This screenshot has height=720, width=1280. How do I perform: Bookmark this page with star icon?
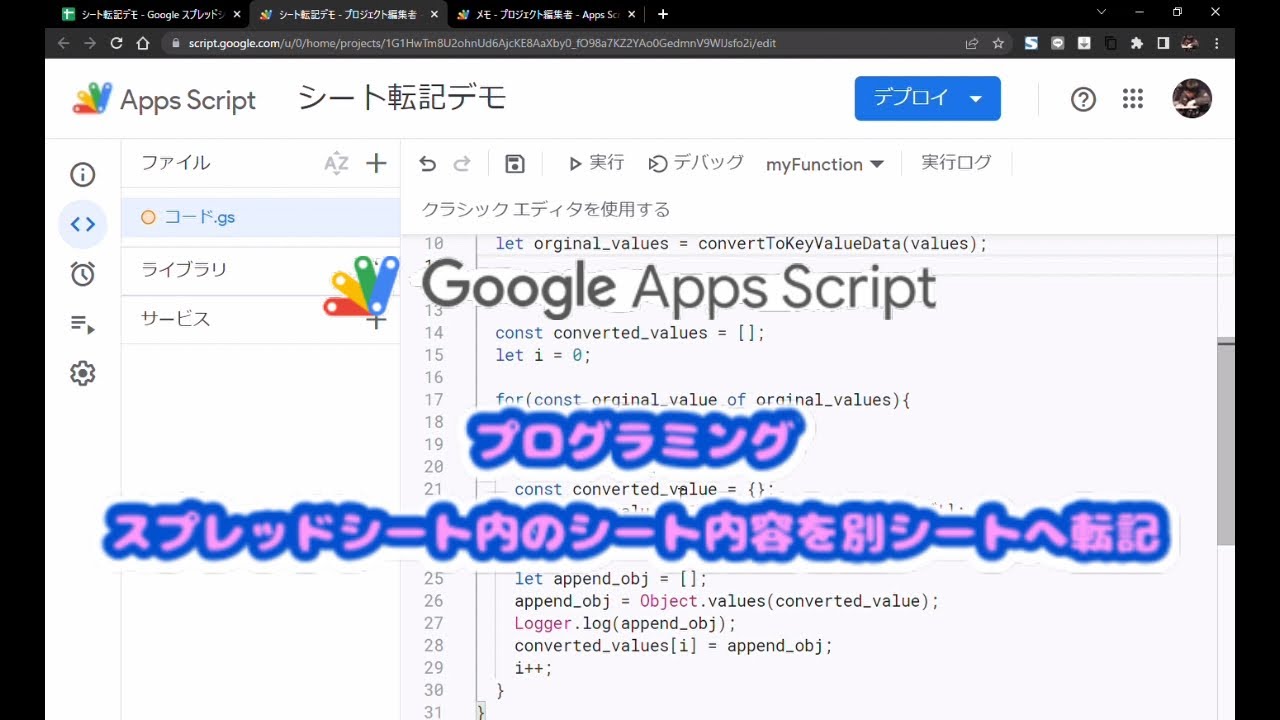coord(998,43)
